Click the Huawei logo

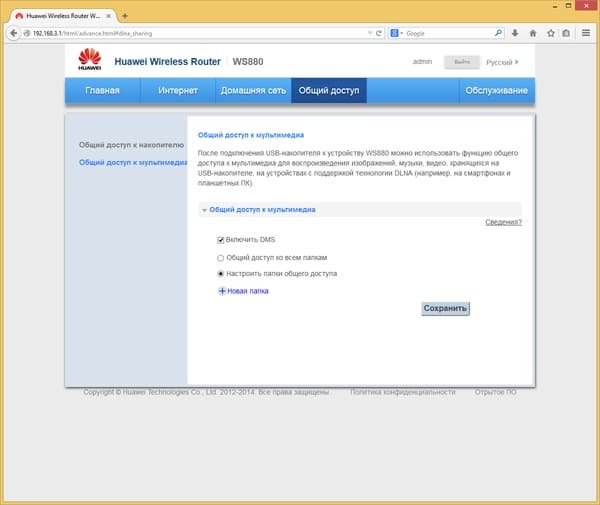pyautogui.click(x=90, y=59)
